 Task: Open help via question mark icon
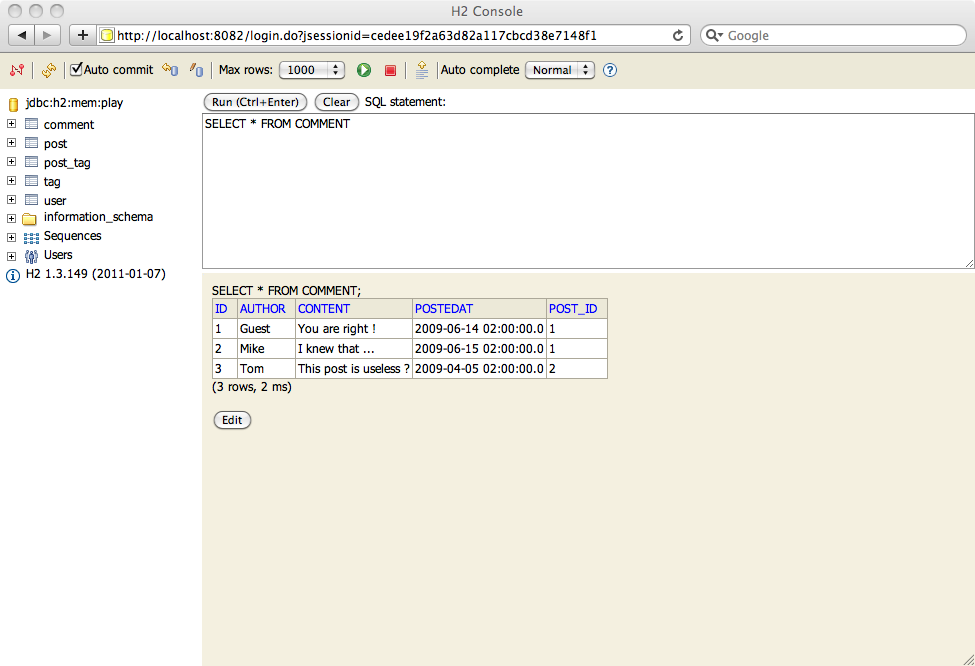610,70
